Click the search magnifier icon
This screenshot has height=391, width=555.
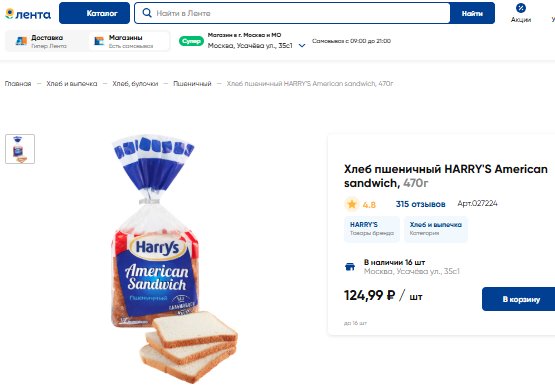pyautogui.click(x=147, y=13)
